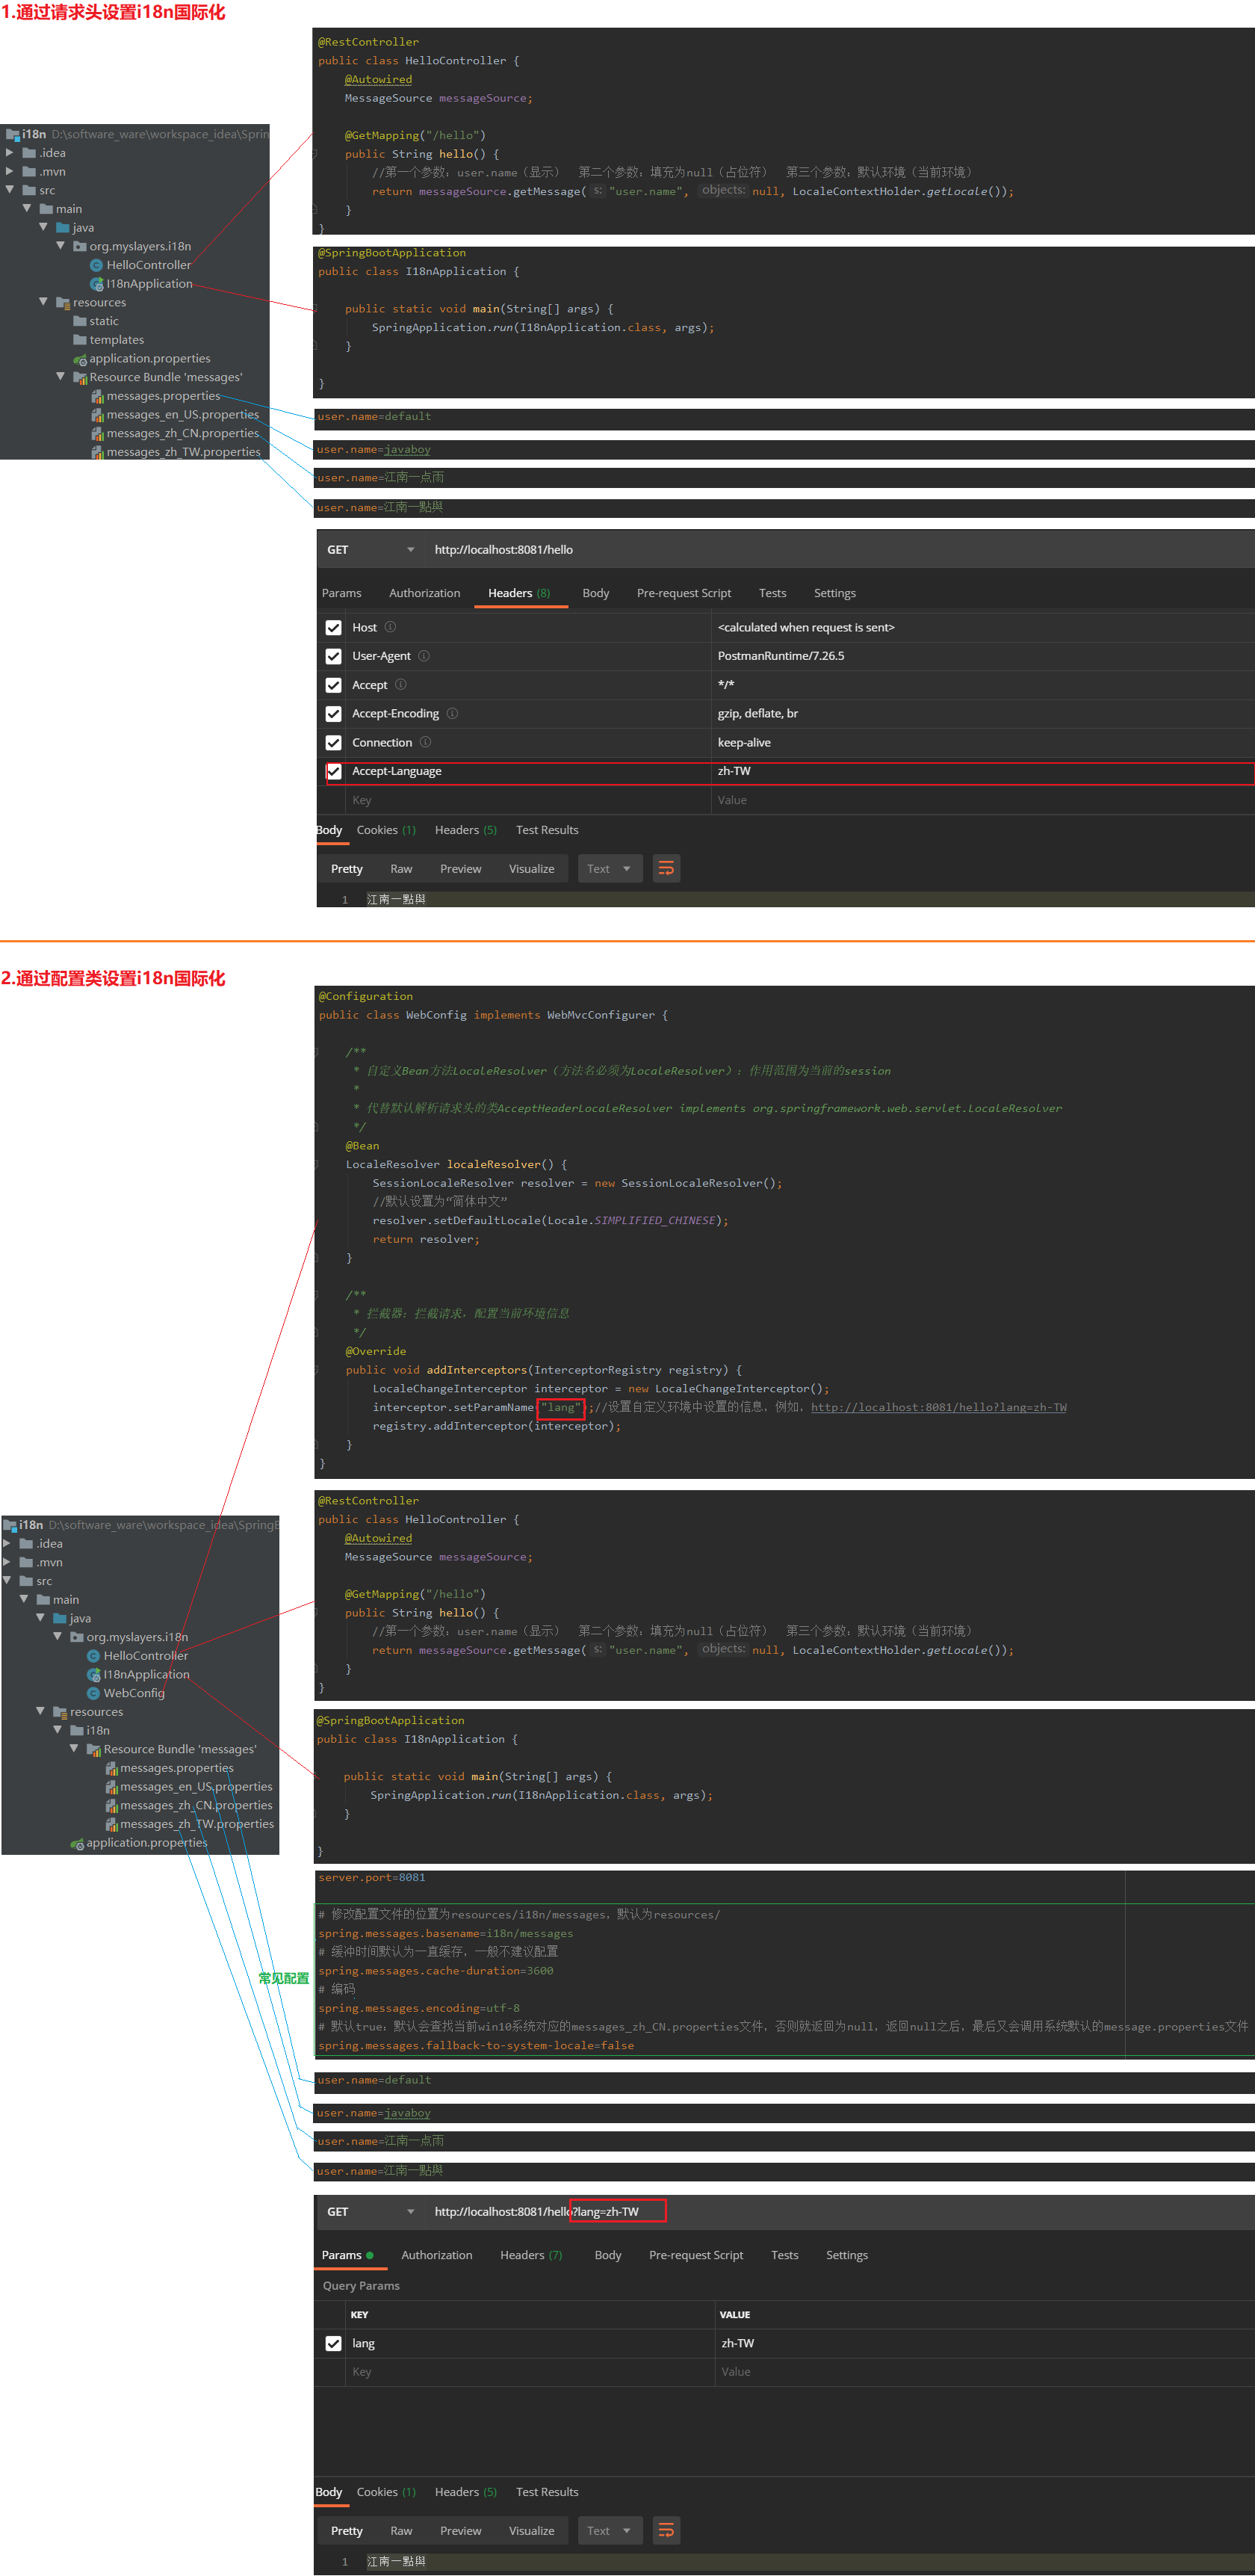Click the info icon beside the Accept header
Image resolution: width=1255 pixels, height=2576 pixels.
coord(401,685)
